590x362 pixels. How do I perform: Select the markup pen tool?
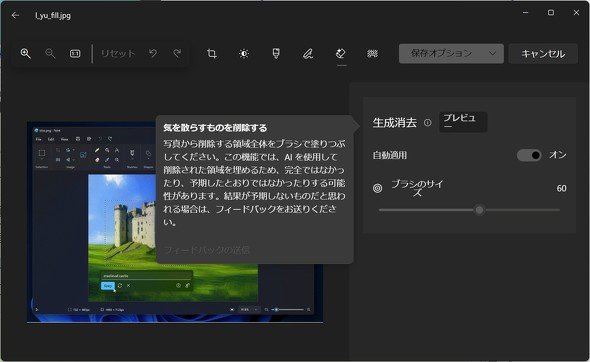[308, 54]
